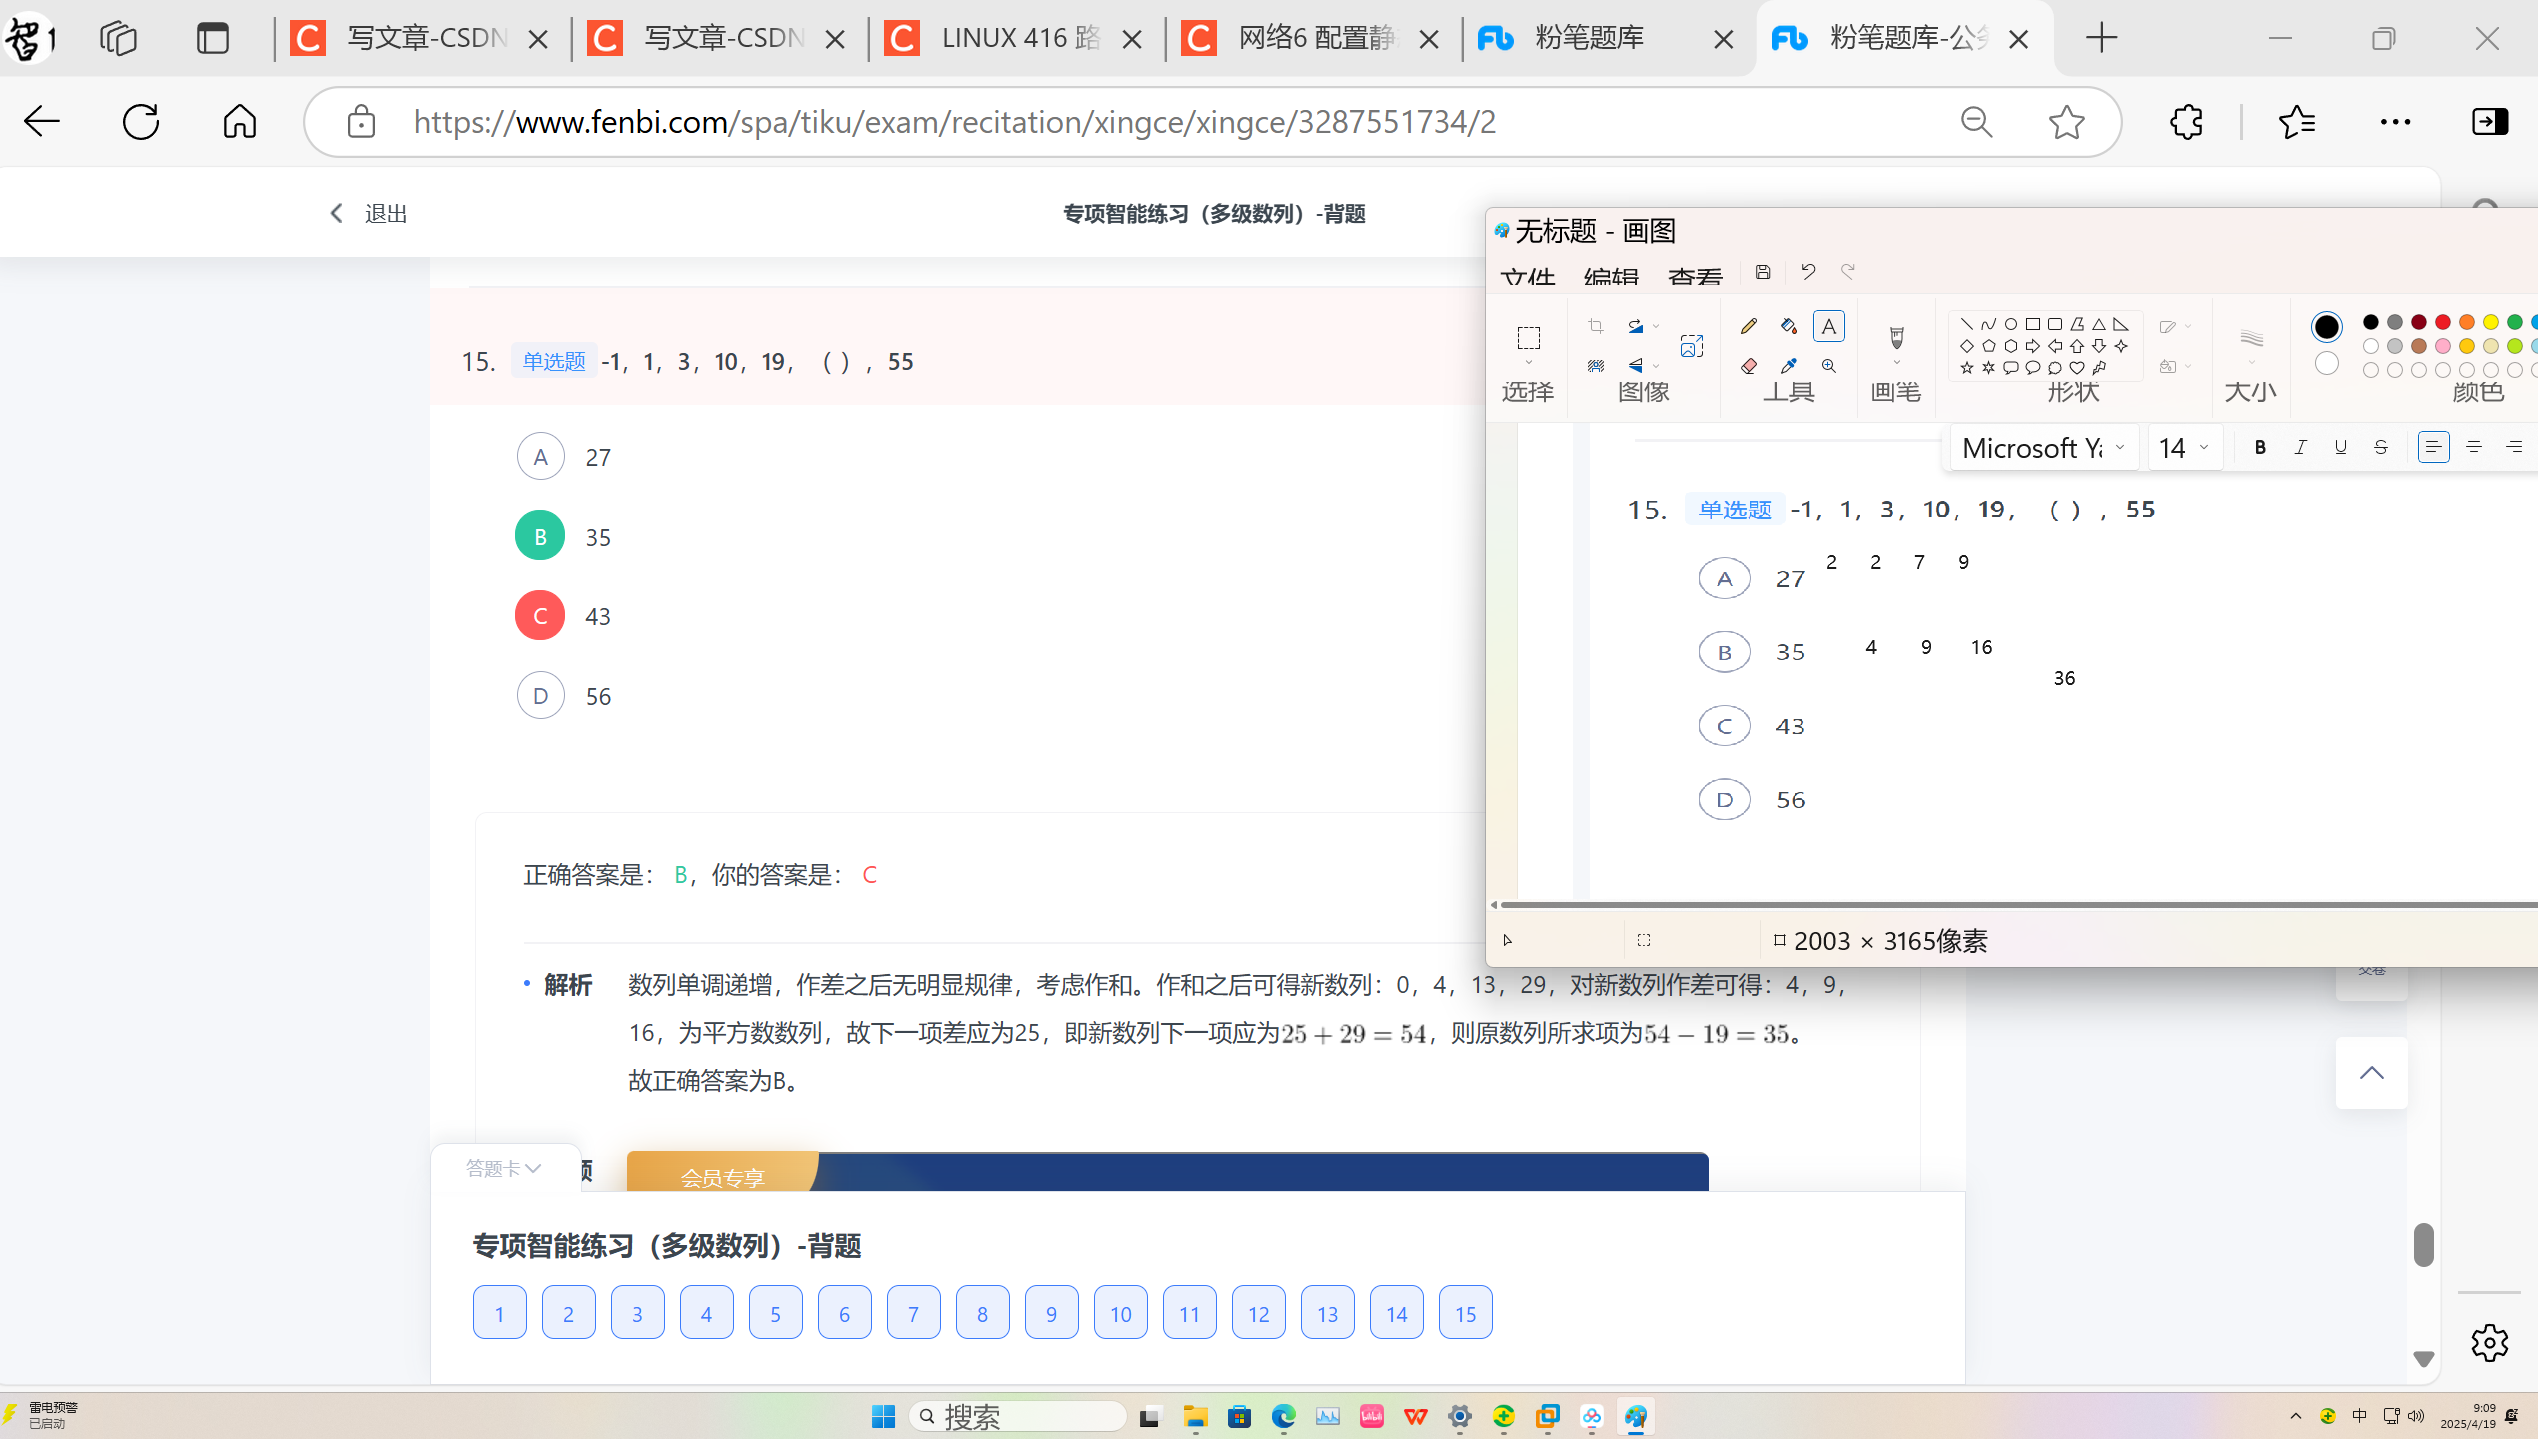Click the Undo arrow in Paint
The height and width of the screenshot is (1439, 2538).
pyautogui.click(x=1807, y=271)
